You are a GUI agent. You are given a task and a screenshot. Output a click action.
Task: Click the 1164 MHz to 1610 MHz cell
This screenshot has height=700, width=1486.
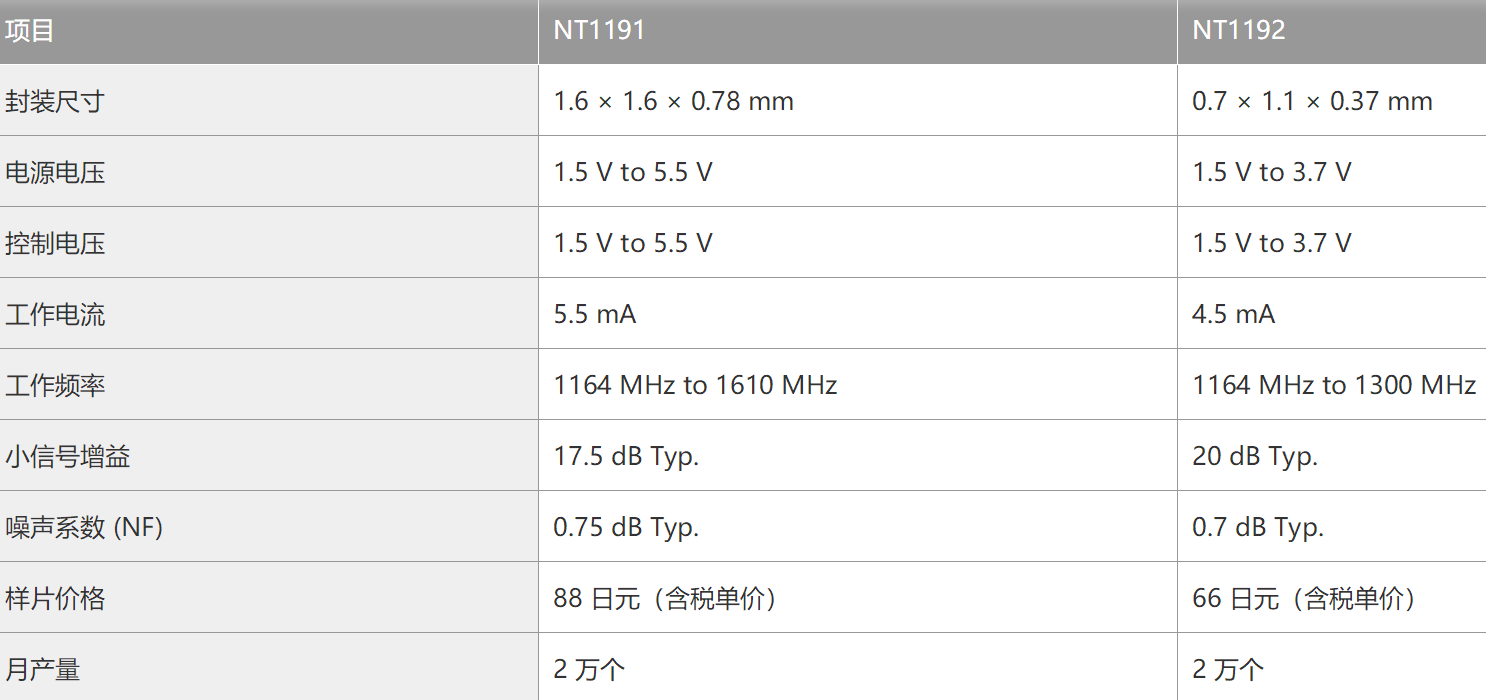click(x=695, y=385)
